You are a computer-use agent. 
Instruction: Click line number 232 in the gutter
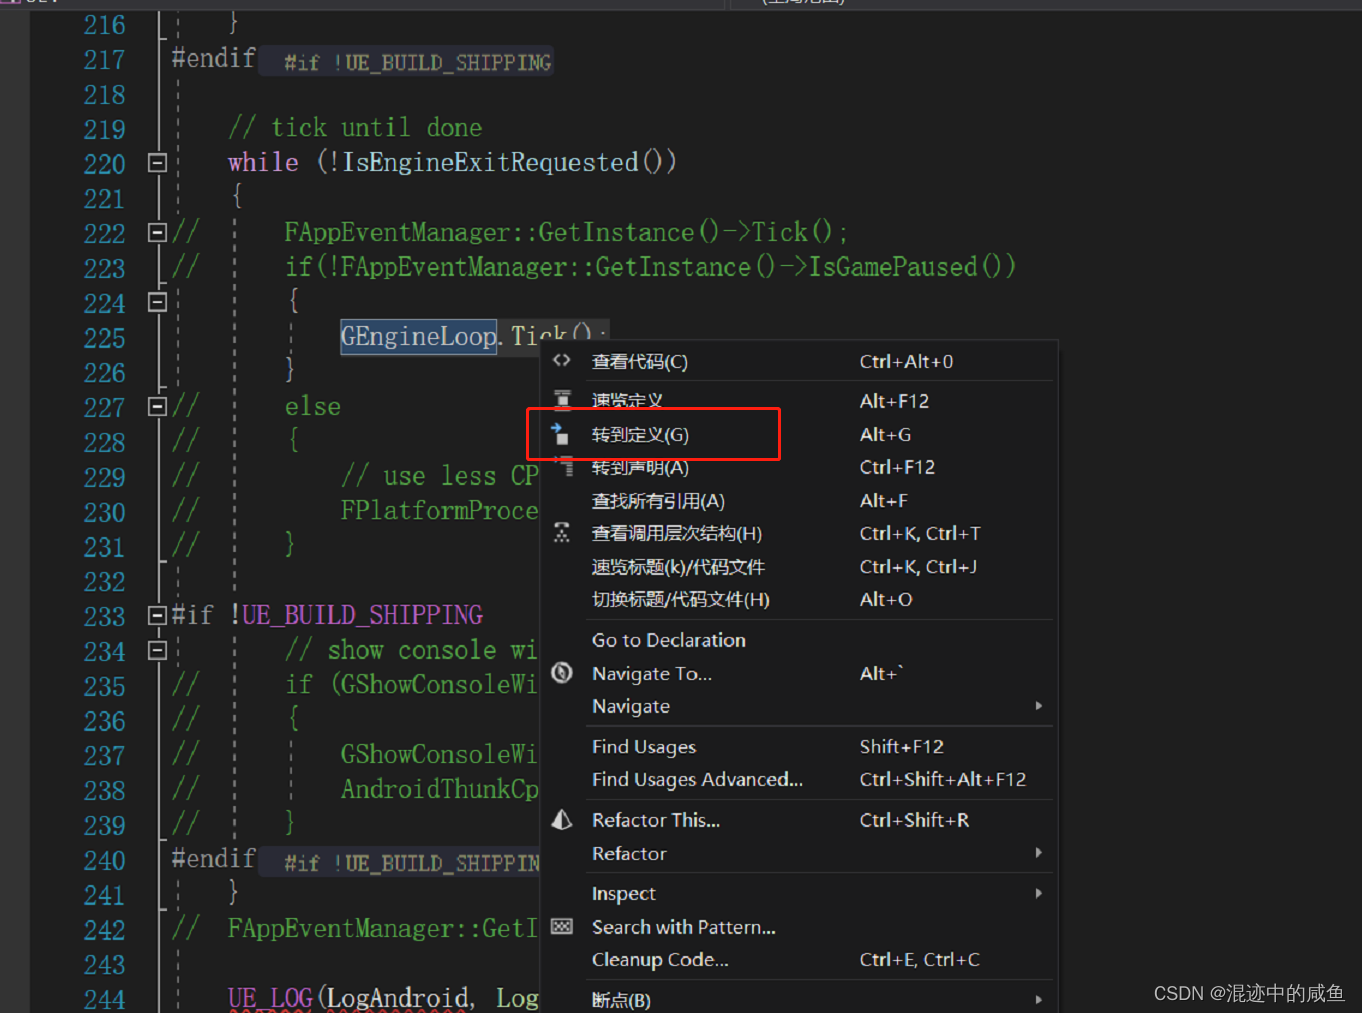(x=104, y=581)
